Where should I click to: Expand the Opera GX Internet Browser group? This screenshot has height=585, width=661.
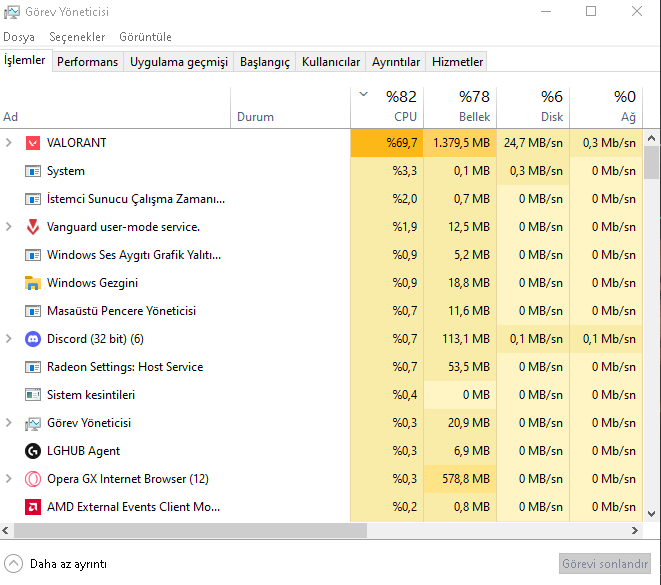coord(8,479)
